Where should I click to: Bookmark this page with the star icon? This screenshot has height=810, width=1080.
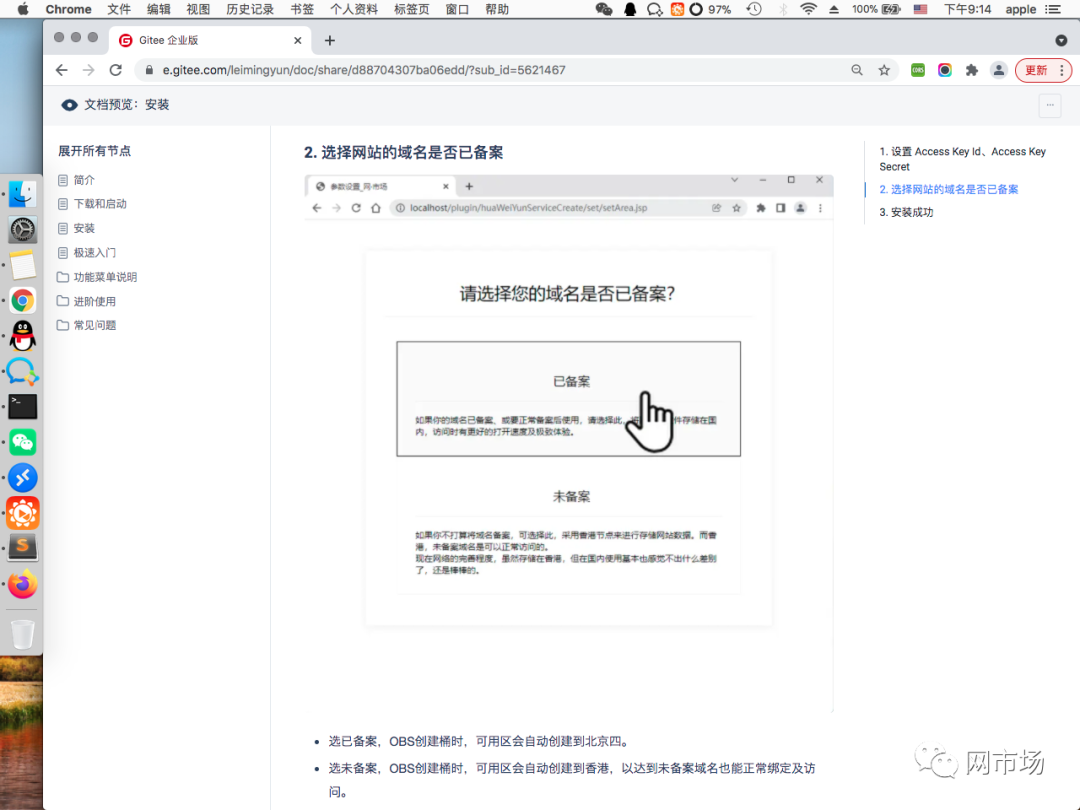[x=884, y=70]
